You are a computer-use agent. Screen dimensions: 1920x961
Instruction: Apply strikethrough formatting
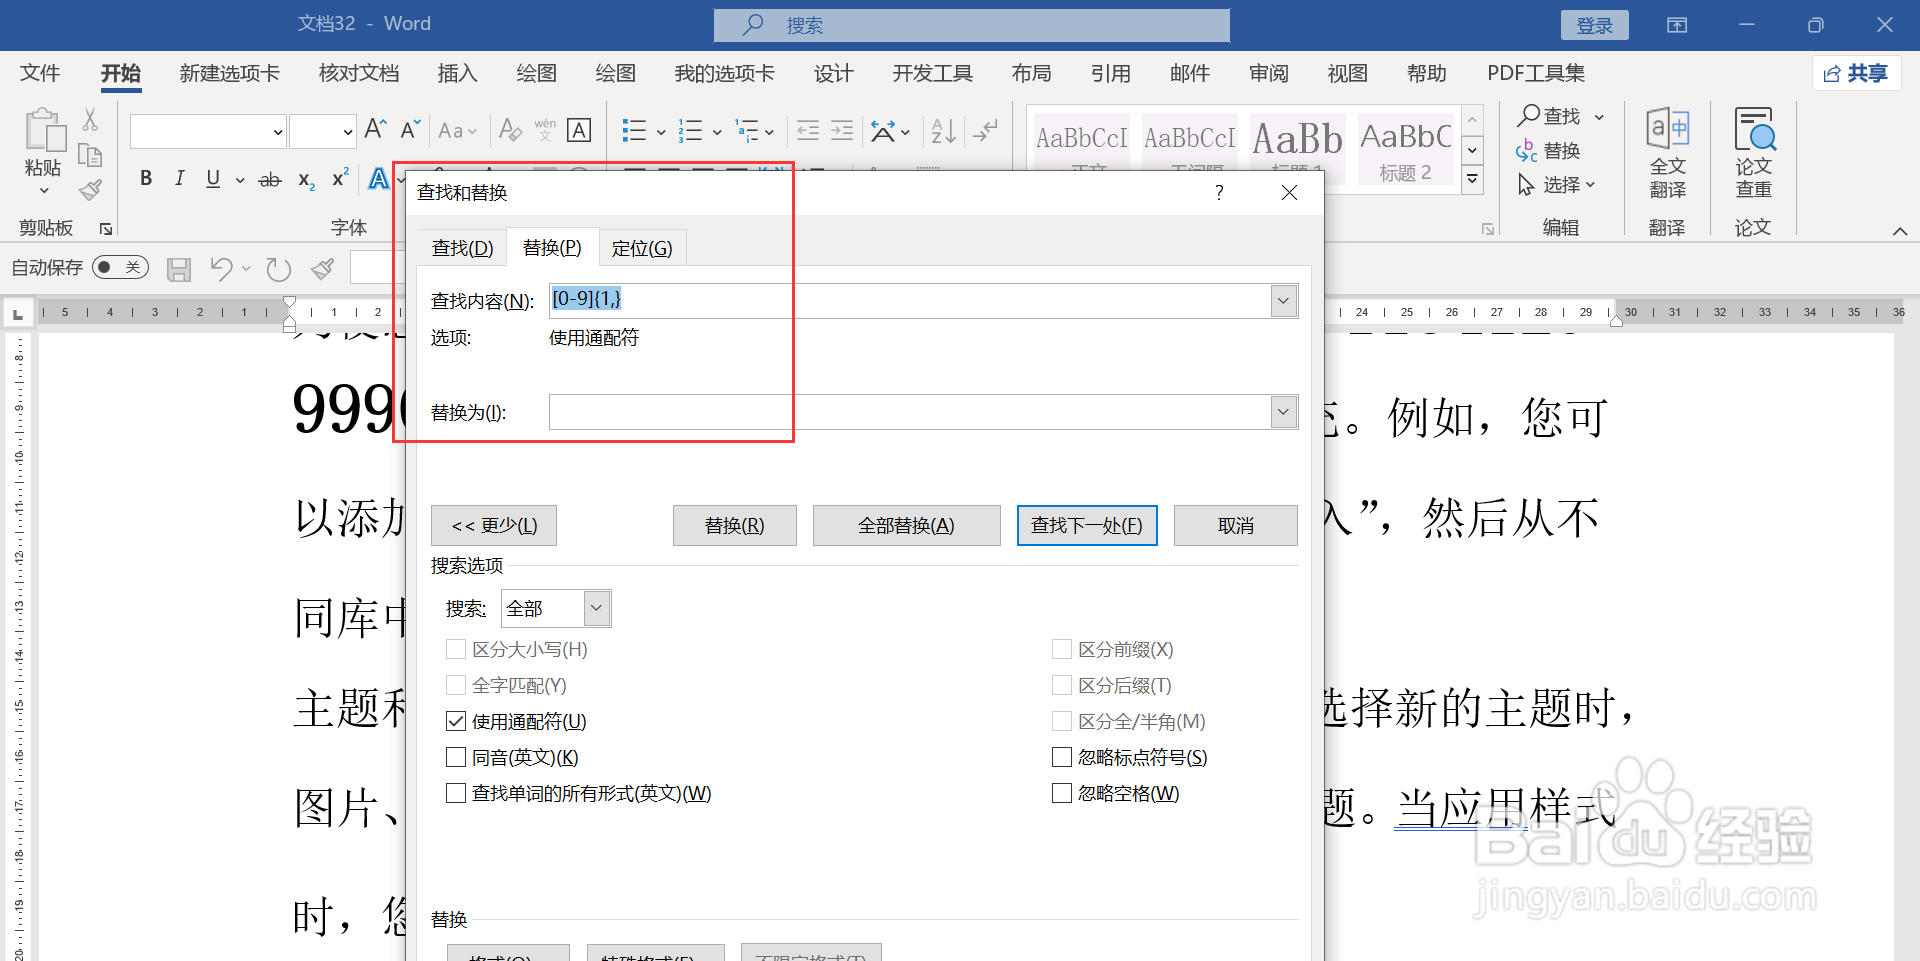pyautogui.click(x=270, y=180)
